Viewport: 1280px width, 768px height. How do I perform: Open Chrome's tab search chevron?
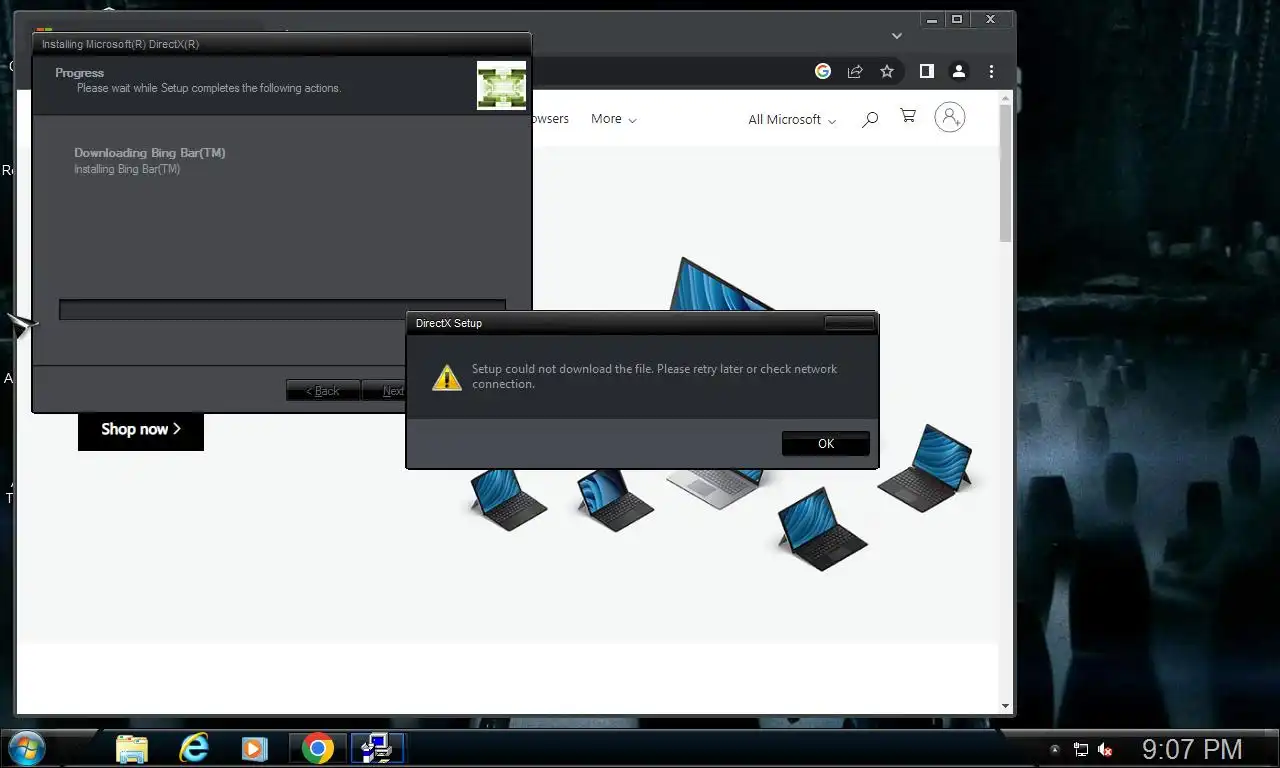click(897, 36)
